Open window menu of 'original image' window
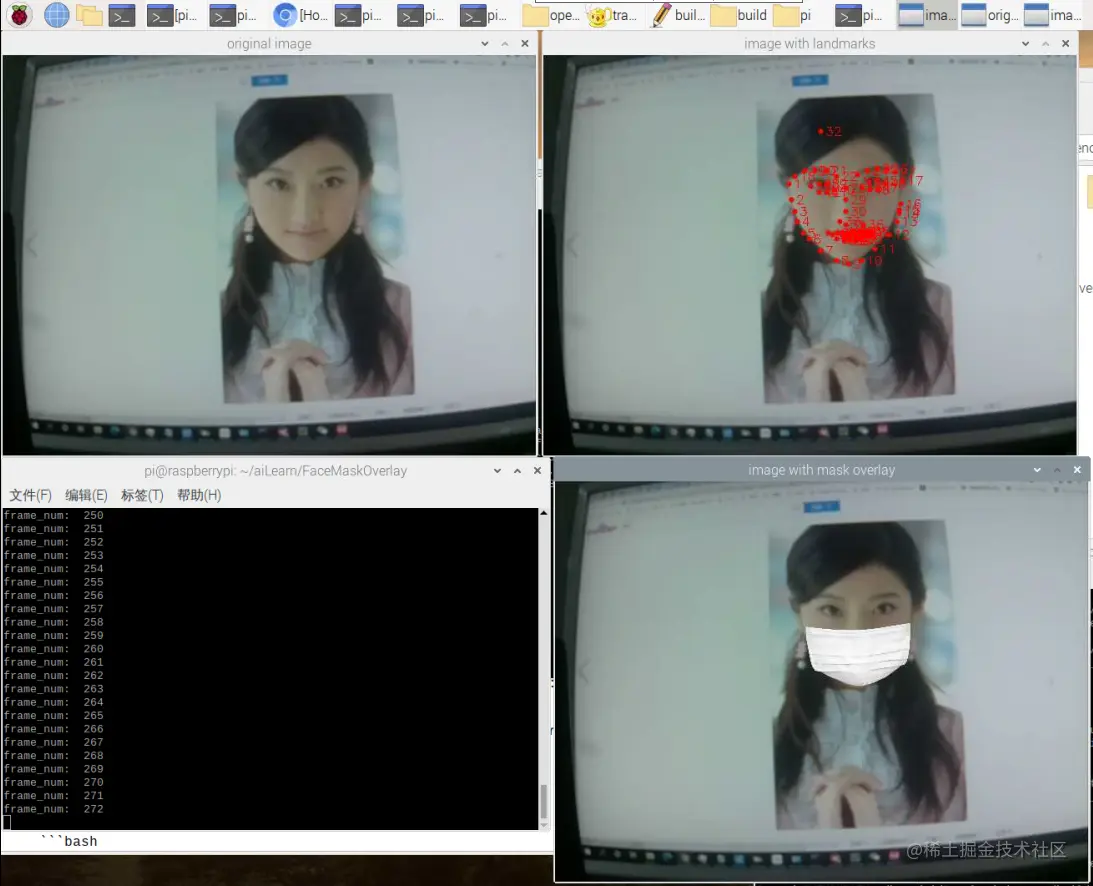Viewport: 1093px width, 886px height. tap(484, 43)
